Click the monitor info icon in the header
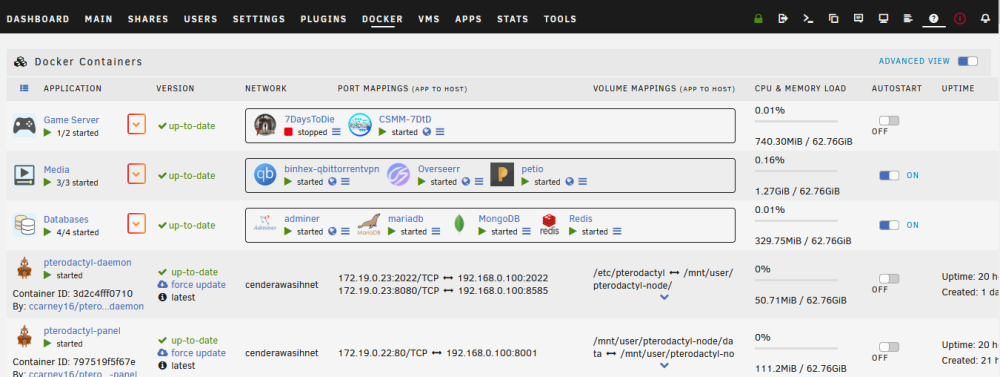 (884, 19)
